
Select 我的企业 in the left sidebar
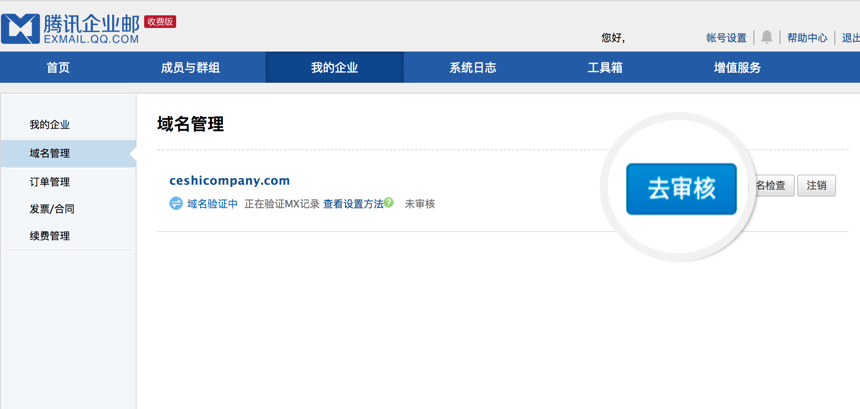(50, 125)
